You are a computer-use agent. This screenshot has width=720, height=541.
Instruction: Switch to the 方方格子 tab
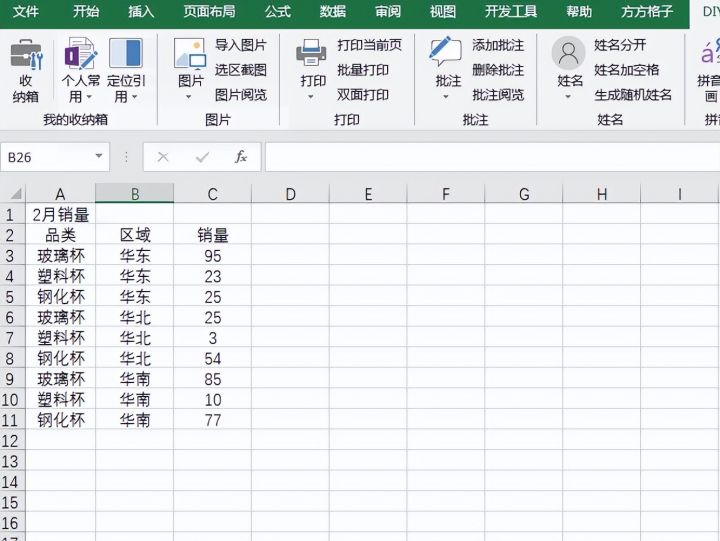click(647, 11)
